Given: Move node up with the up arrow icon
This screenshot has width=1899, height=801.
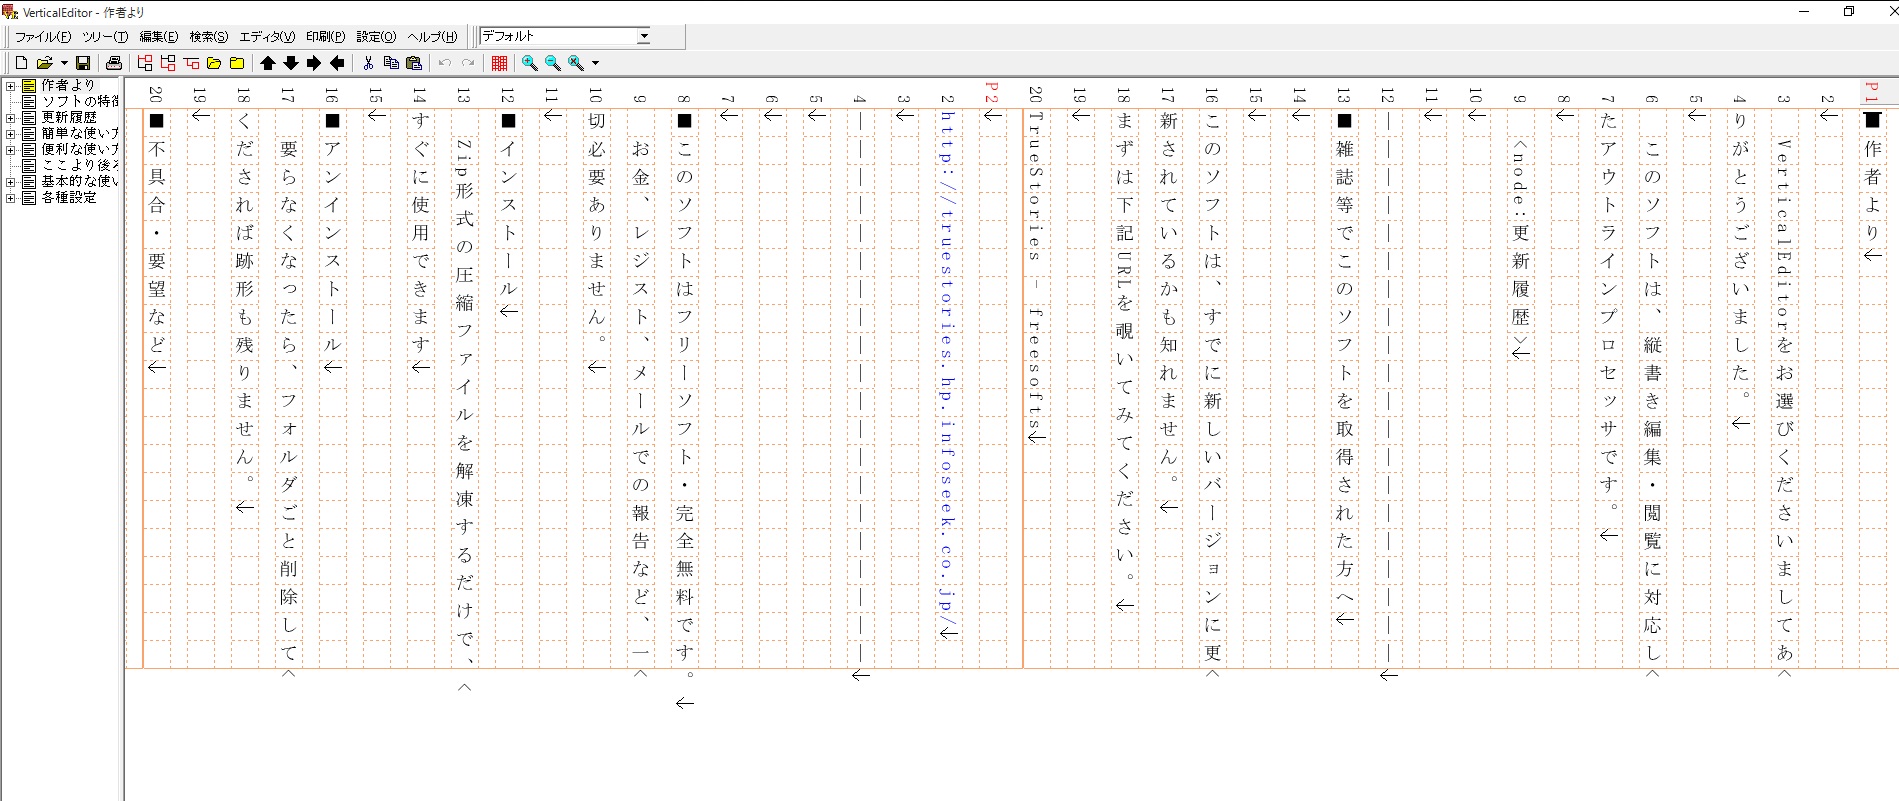Looking at the screenshot, I should tap(268, 63).
